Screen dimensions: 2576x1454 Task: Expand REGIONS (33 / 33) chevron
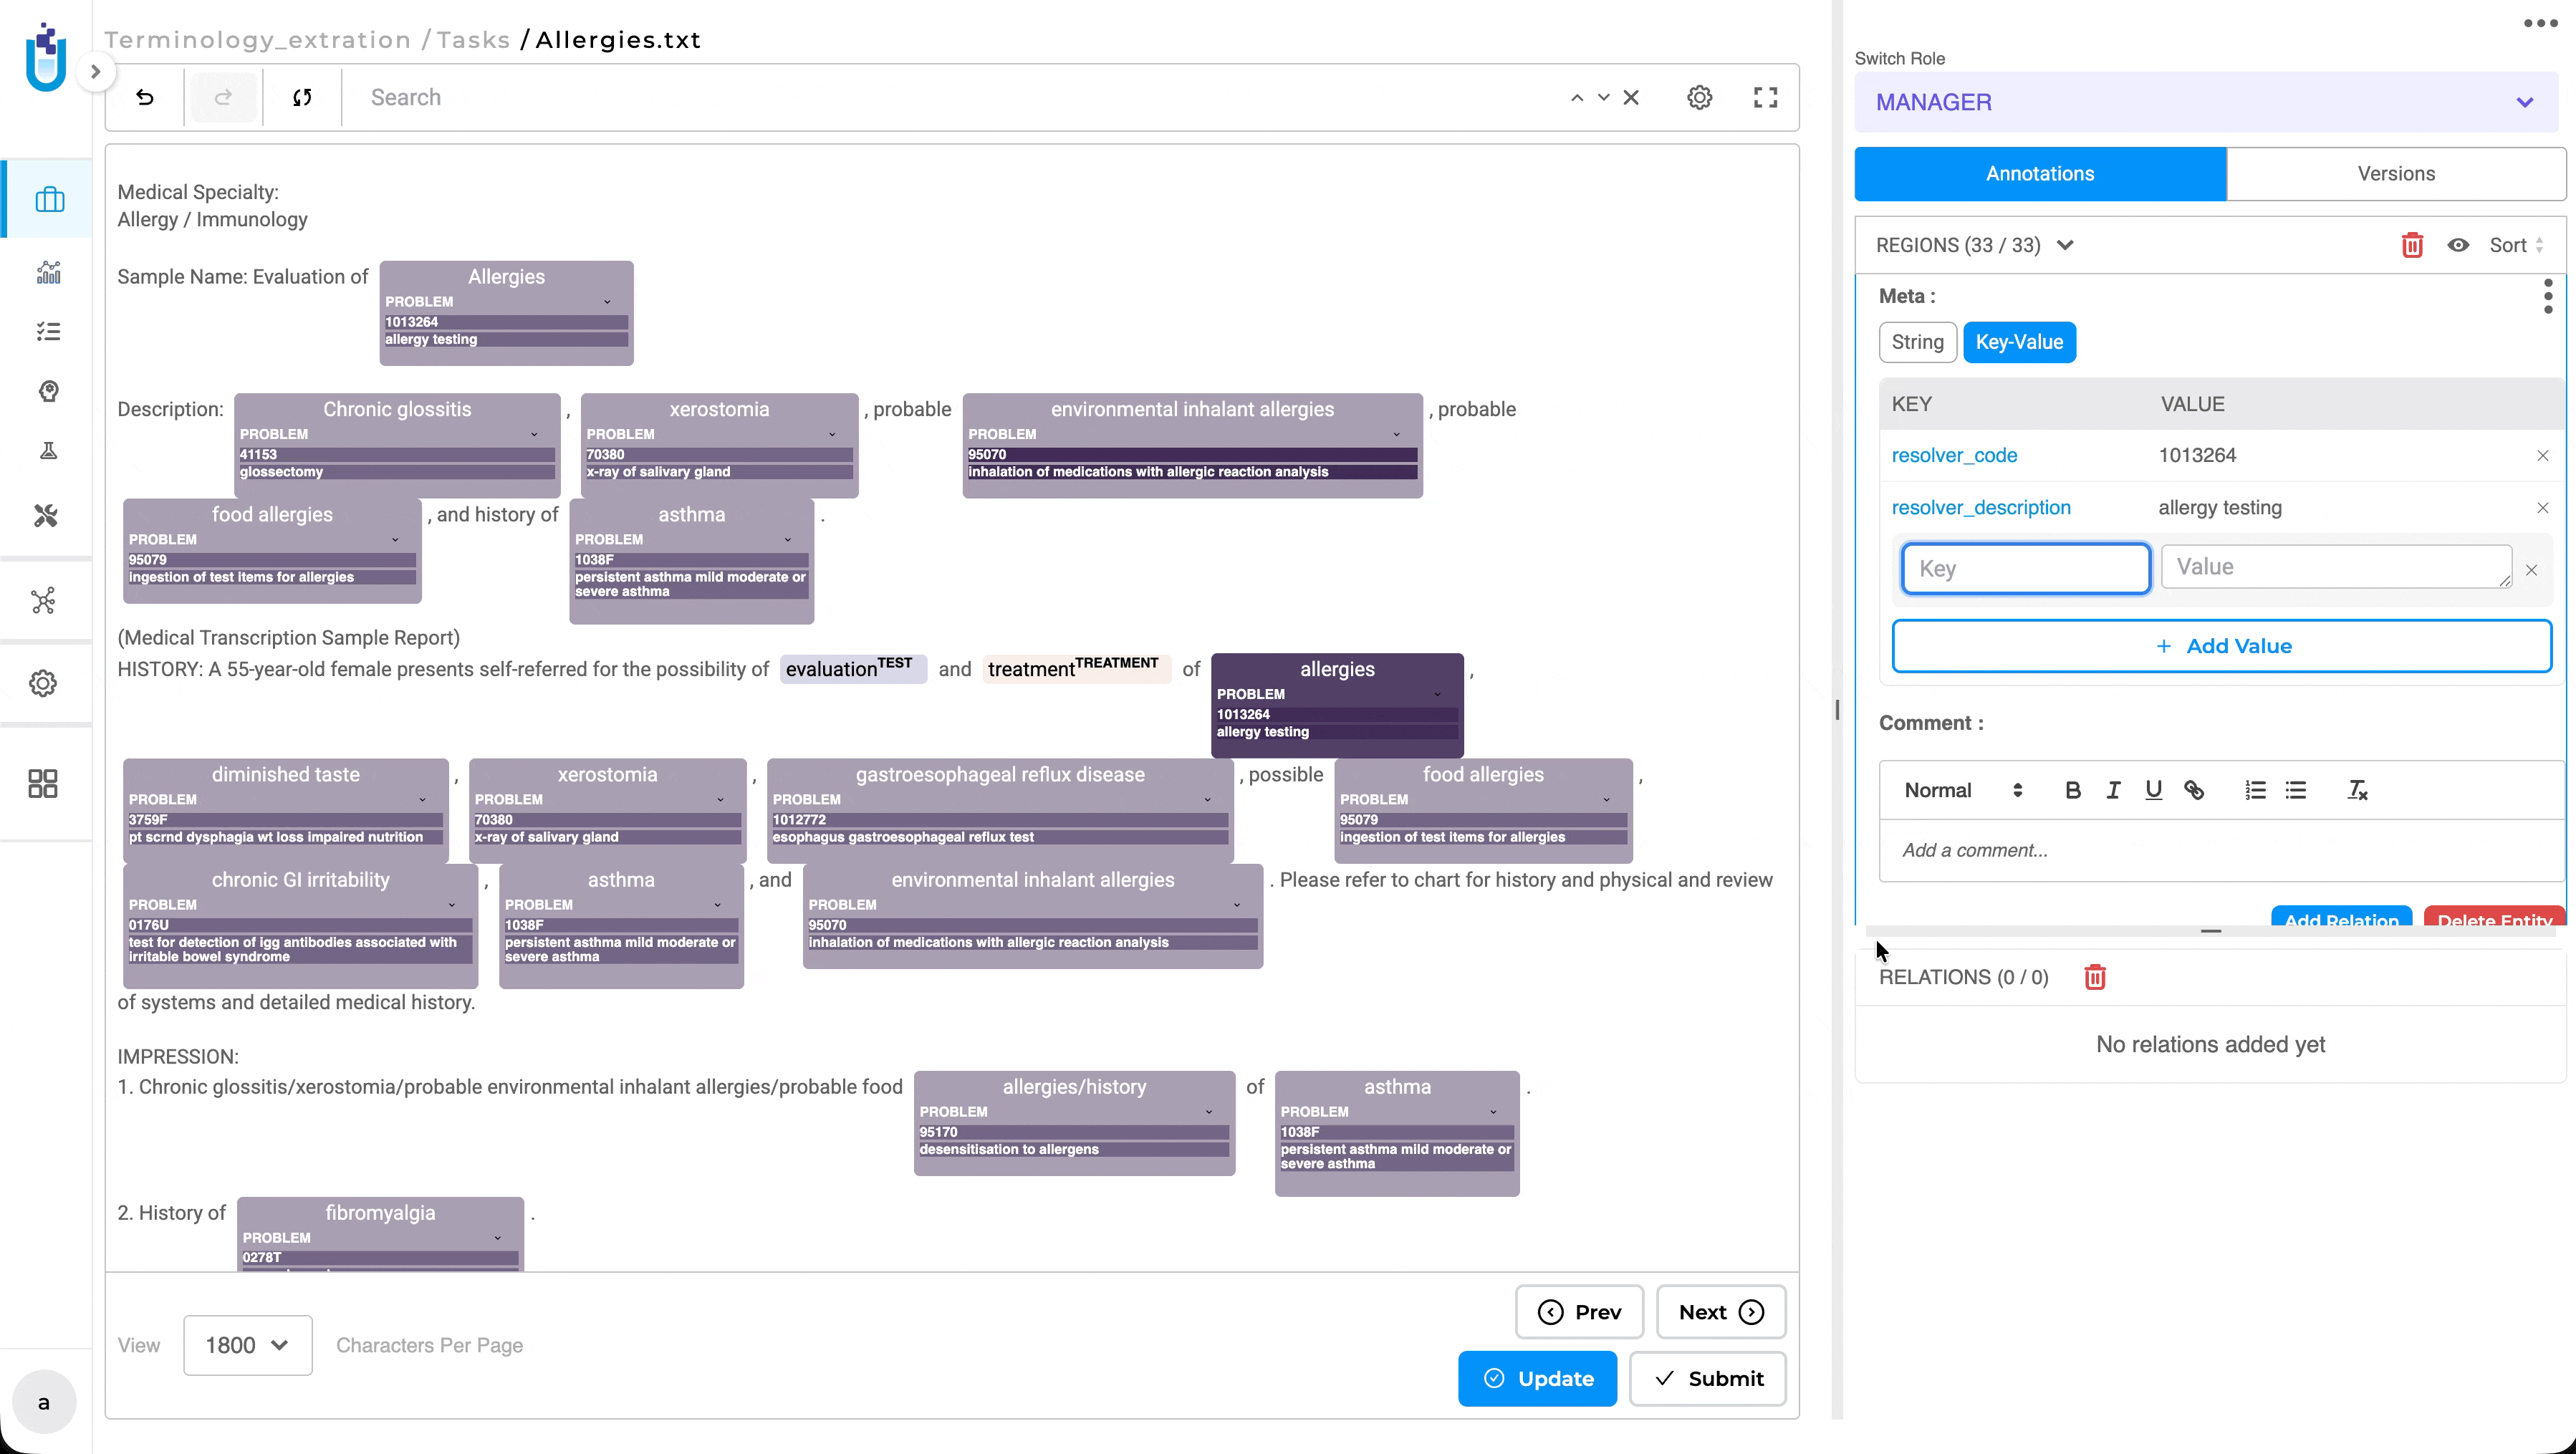coord(2065,245)
